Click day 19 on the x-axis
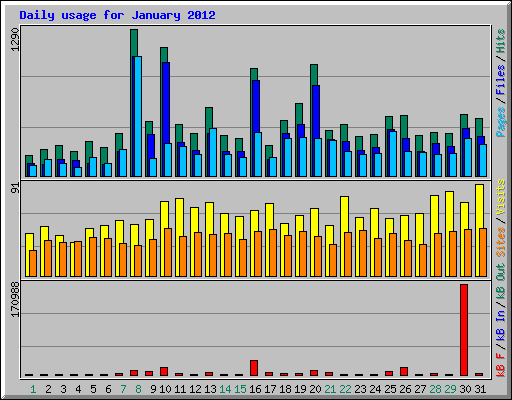 [x=300, y=389]
